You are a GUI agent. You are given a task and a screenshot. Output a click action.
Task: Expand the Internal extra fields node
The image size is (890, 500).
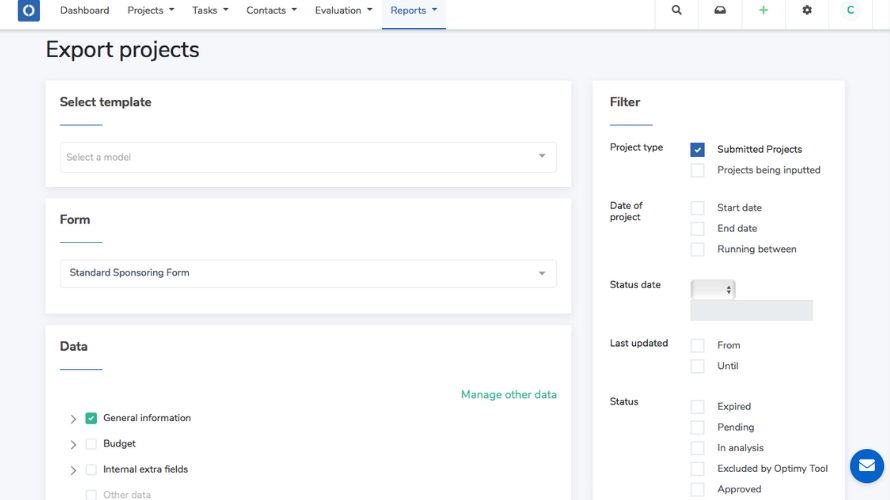[x=73, y=470]
